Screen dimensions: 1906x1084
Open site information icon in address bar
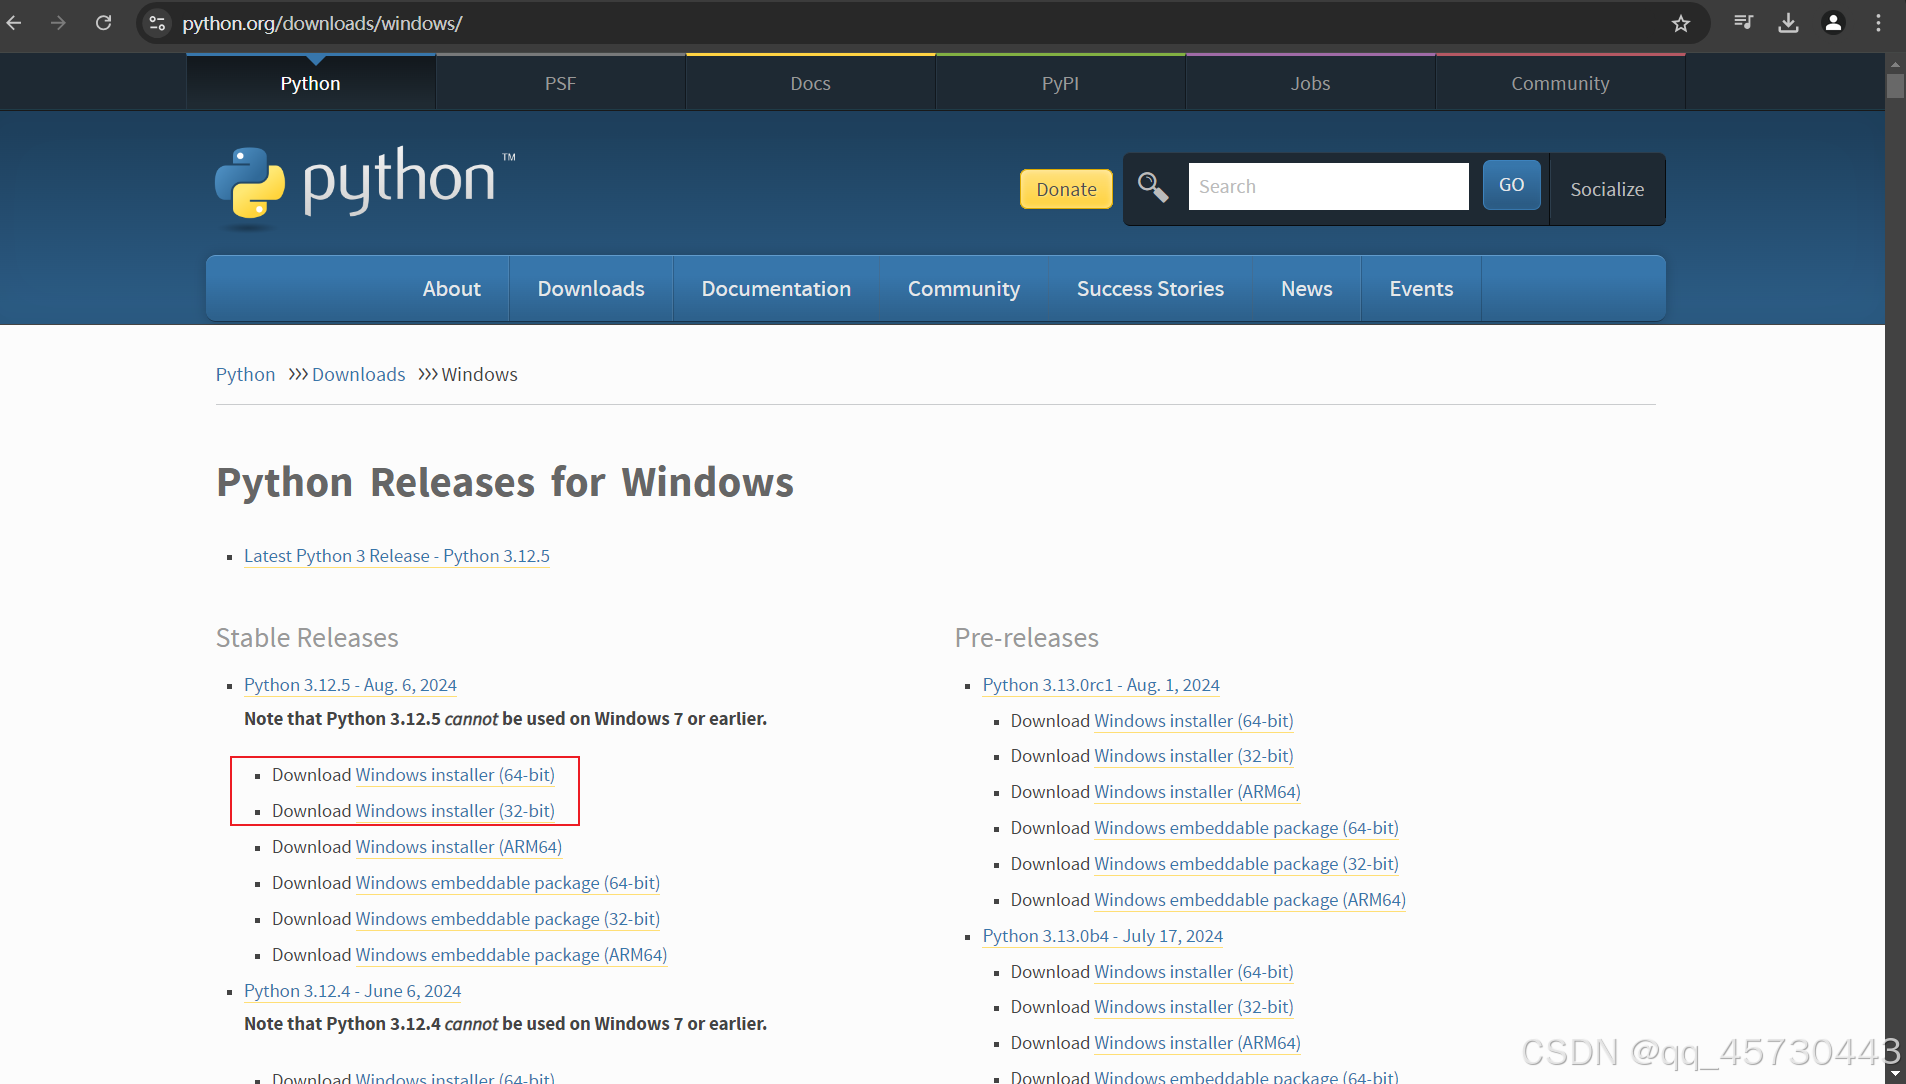(x=157, y=23)
